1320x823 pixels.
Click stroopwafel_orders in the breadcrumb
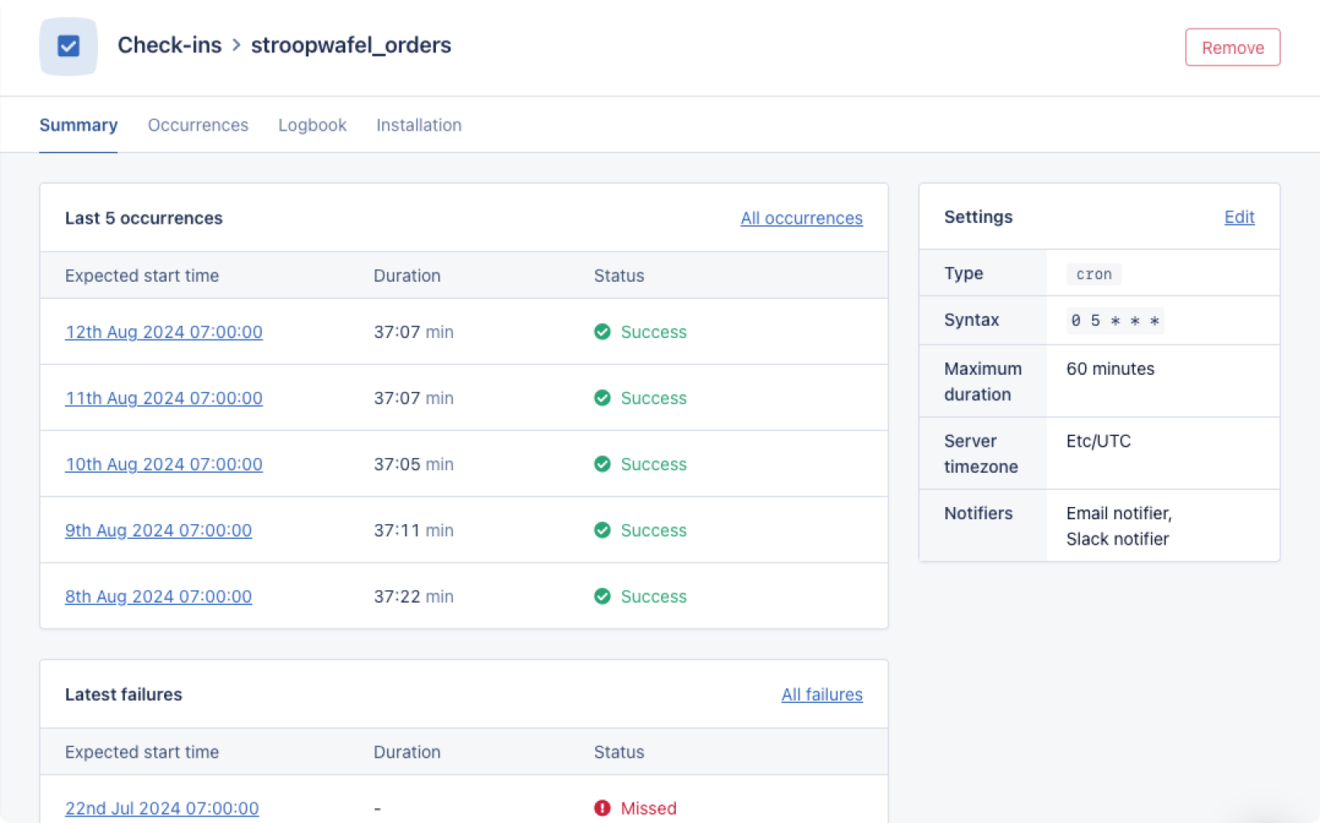351,45
